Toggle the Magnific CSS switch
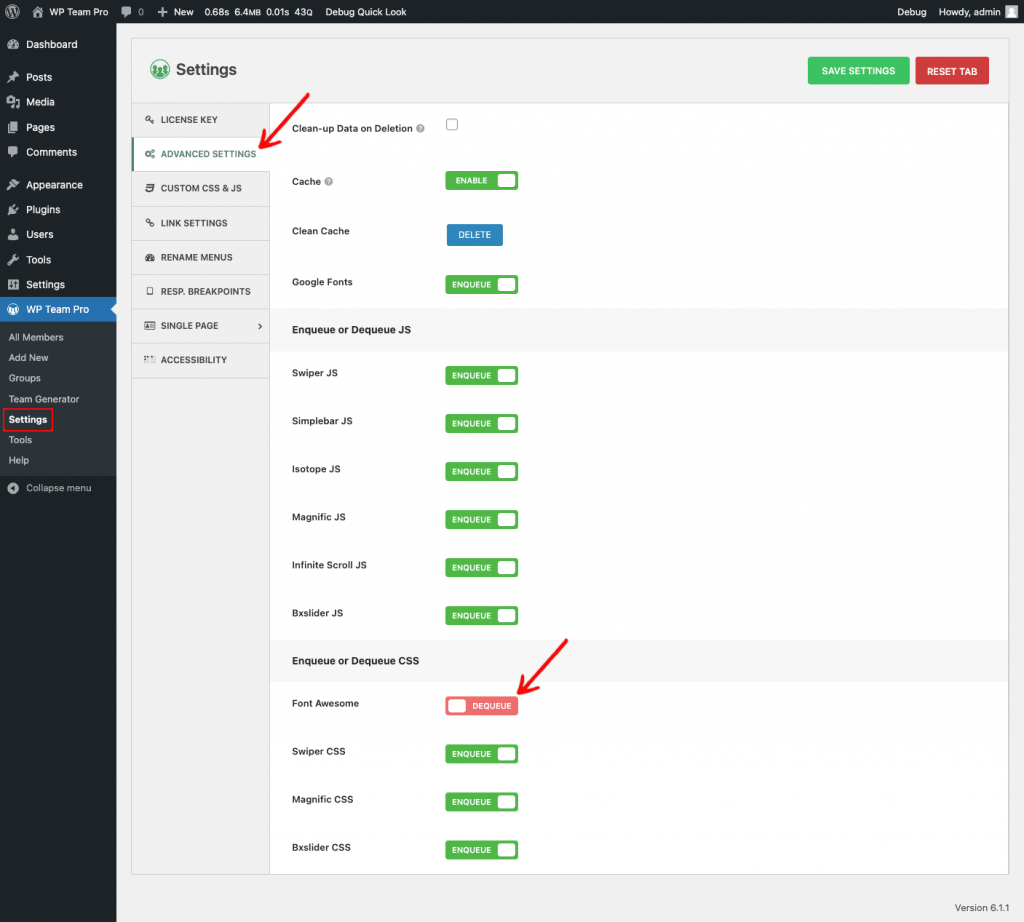 tap(481, 802)
